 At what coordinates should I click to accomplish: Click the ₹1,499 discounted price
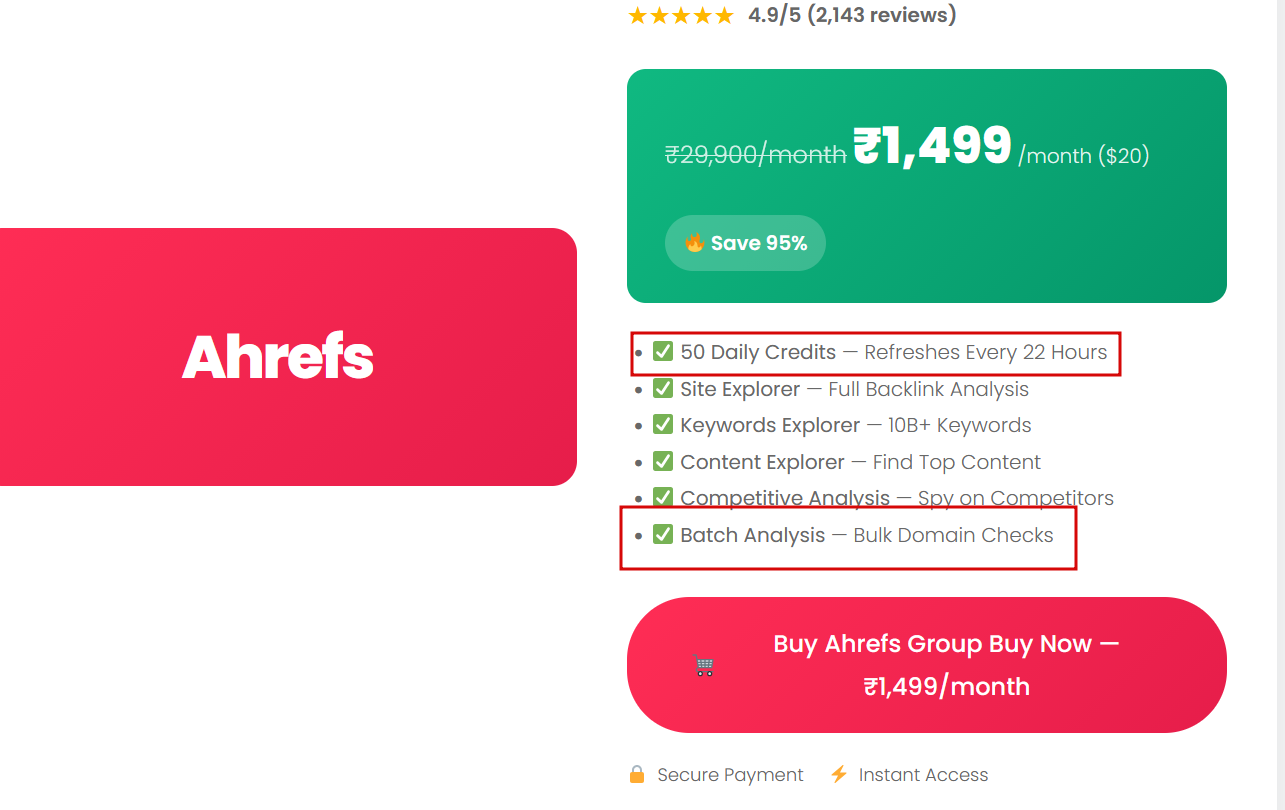[x=932, y=147]
